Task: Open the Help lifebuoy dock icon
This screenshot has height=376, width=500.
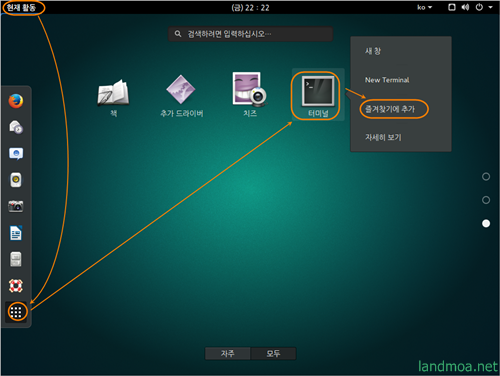Action: pos(16,286)
